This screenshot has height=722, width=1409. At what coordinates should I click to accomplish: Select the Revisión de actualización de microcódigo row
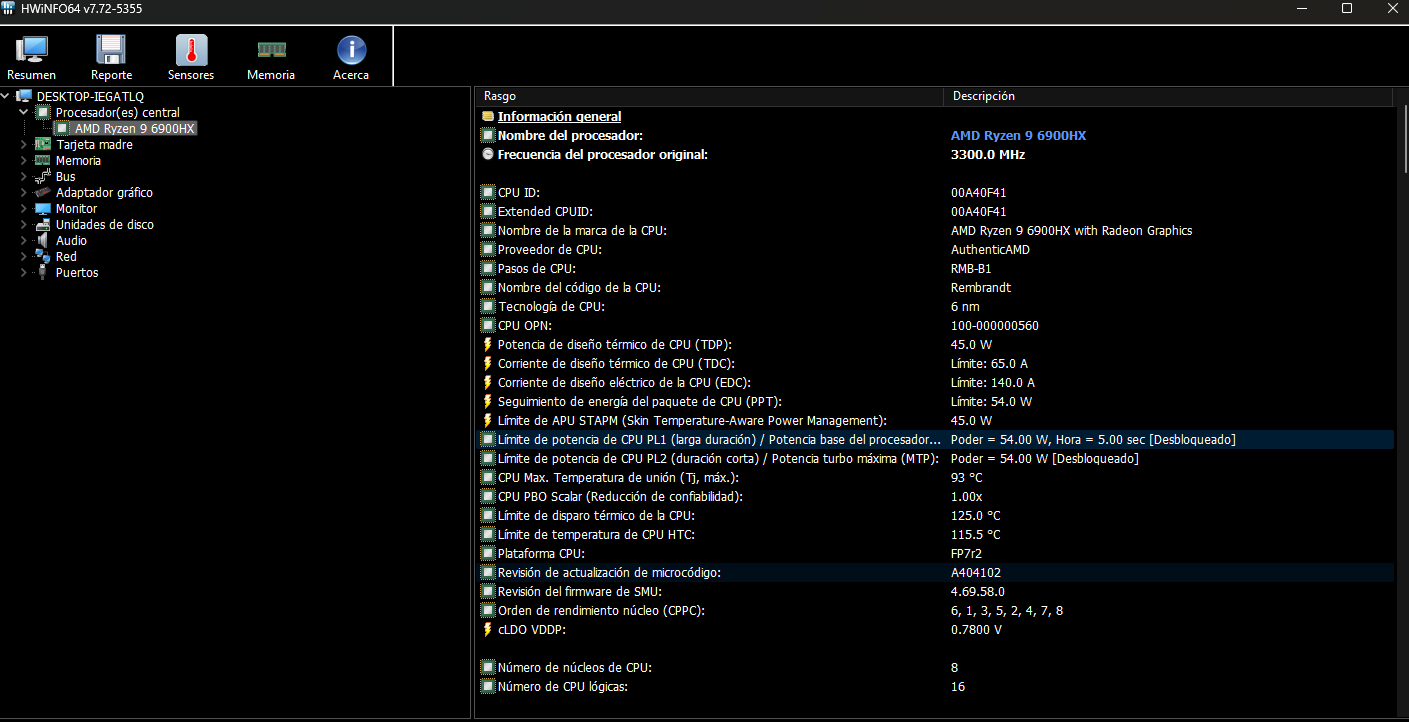(x=936, y=572)
